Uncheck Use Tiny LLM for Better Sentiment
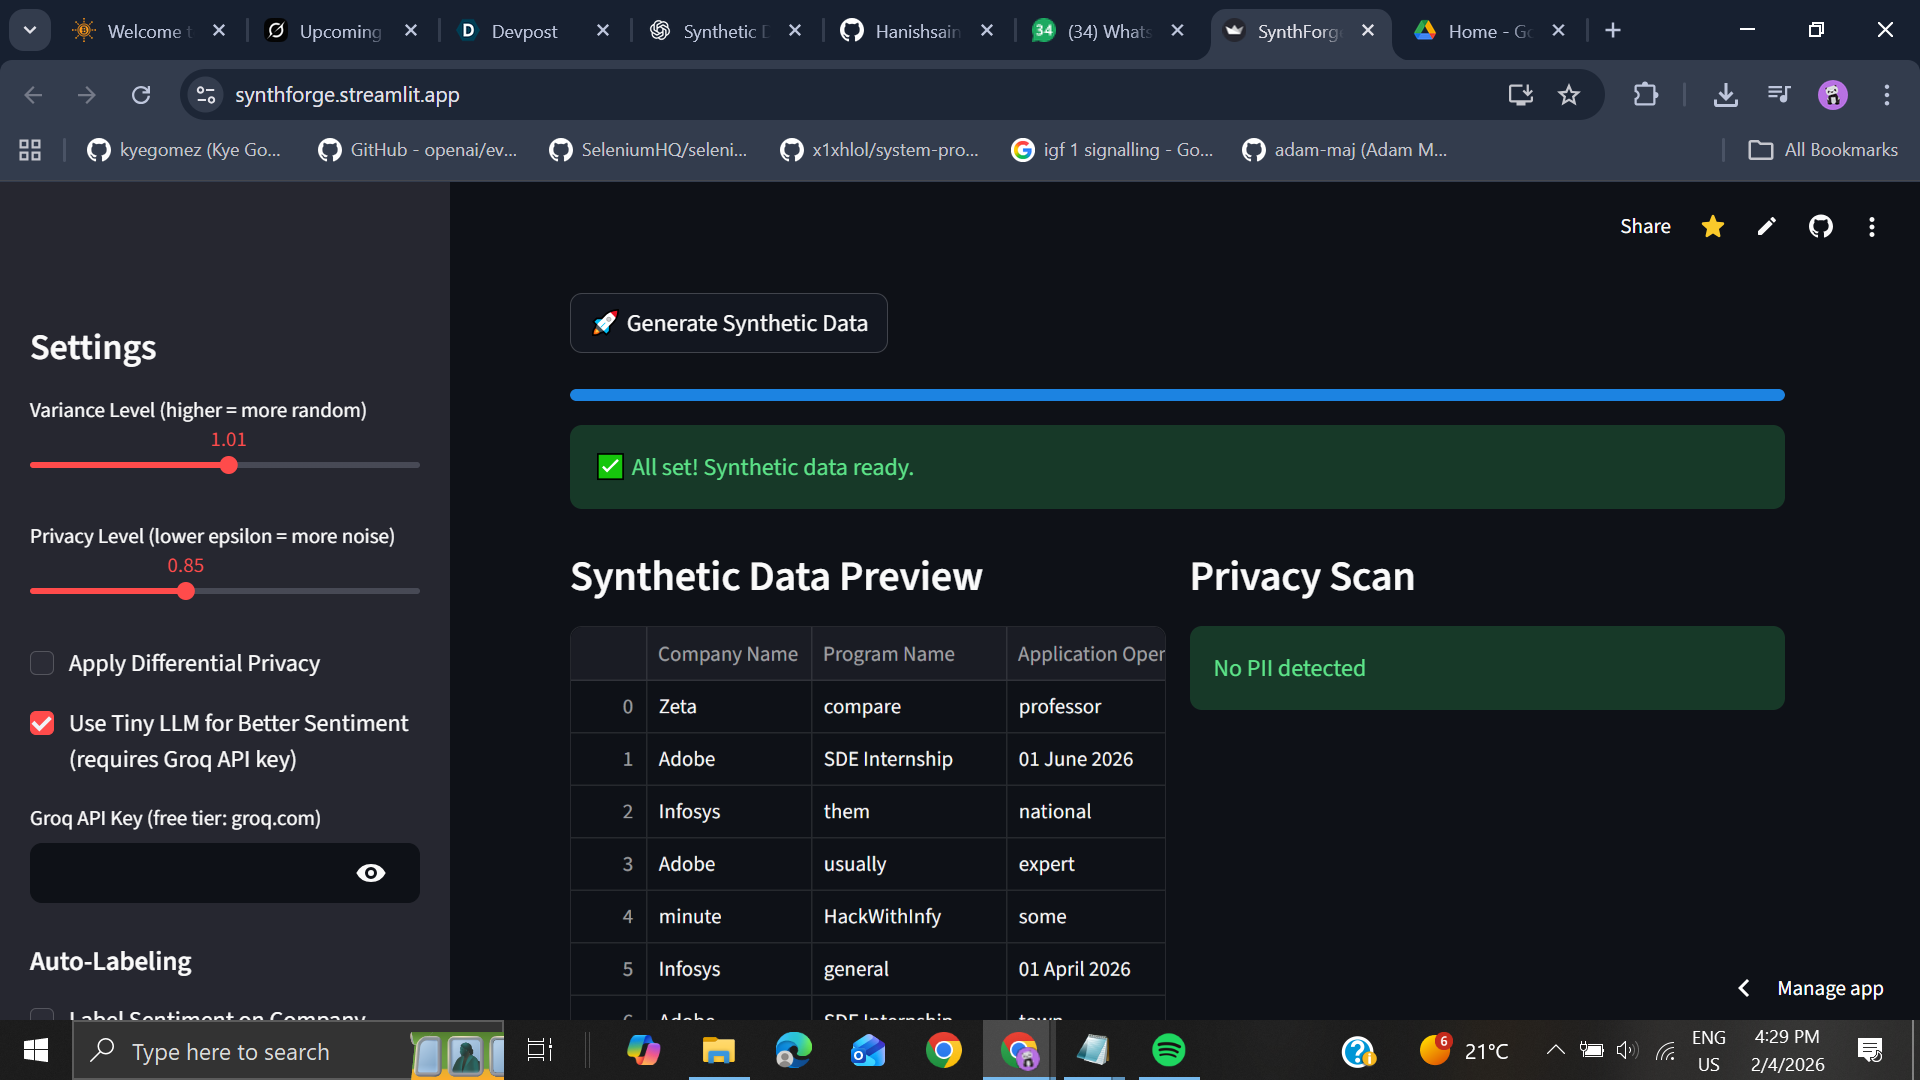 pyautogui.click(x=42, y=723)
